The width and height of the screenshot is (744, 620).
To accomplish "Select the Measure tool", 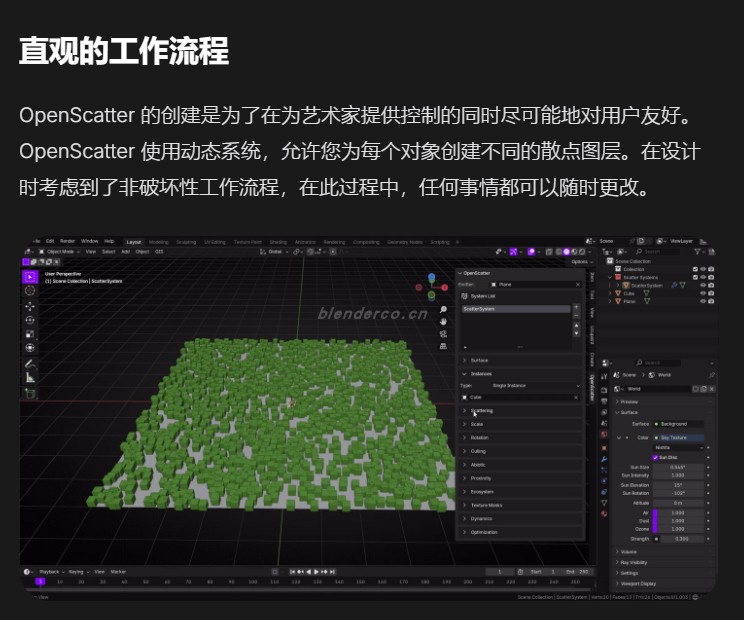I will click(30, 378).
